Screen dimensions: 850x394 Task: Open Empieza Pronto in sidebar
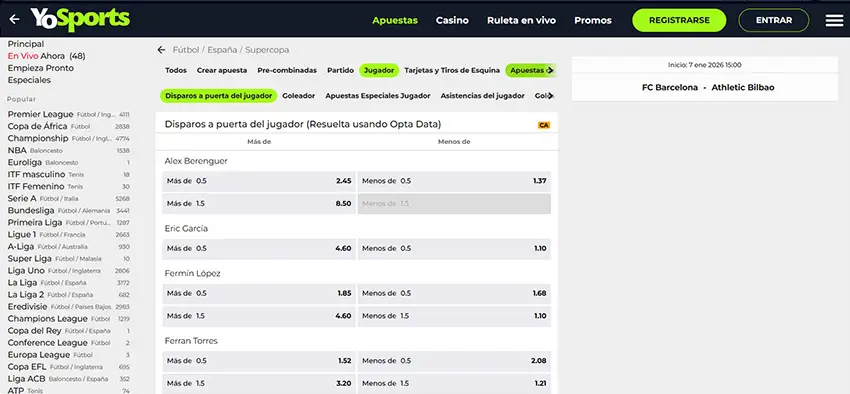pyautogui.click(x=41, y=68)
